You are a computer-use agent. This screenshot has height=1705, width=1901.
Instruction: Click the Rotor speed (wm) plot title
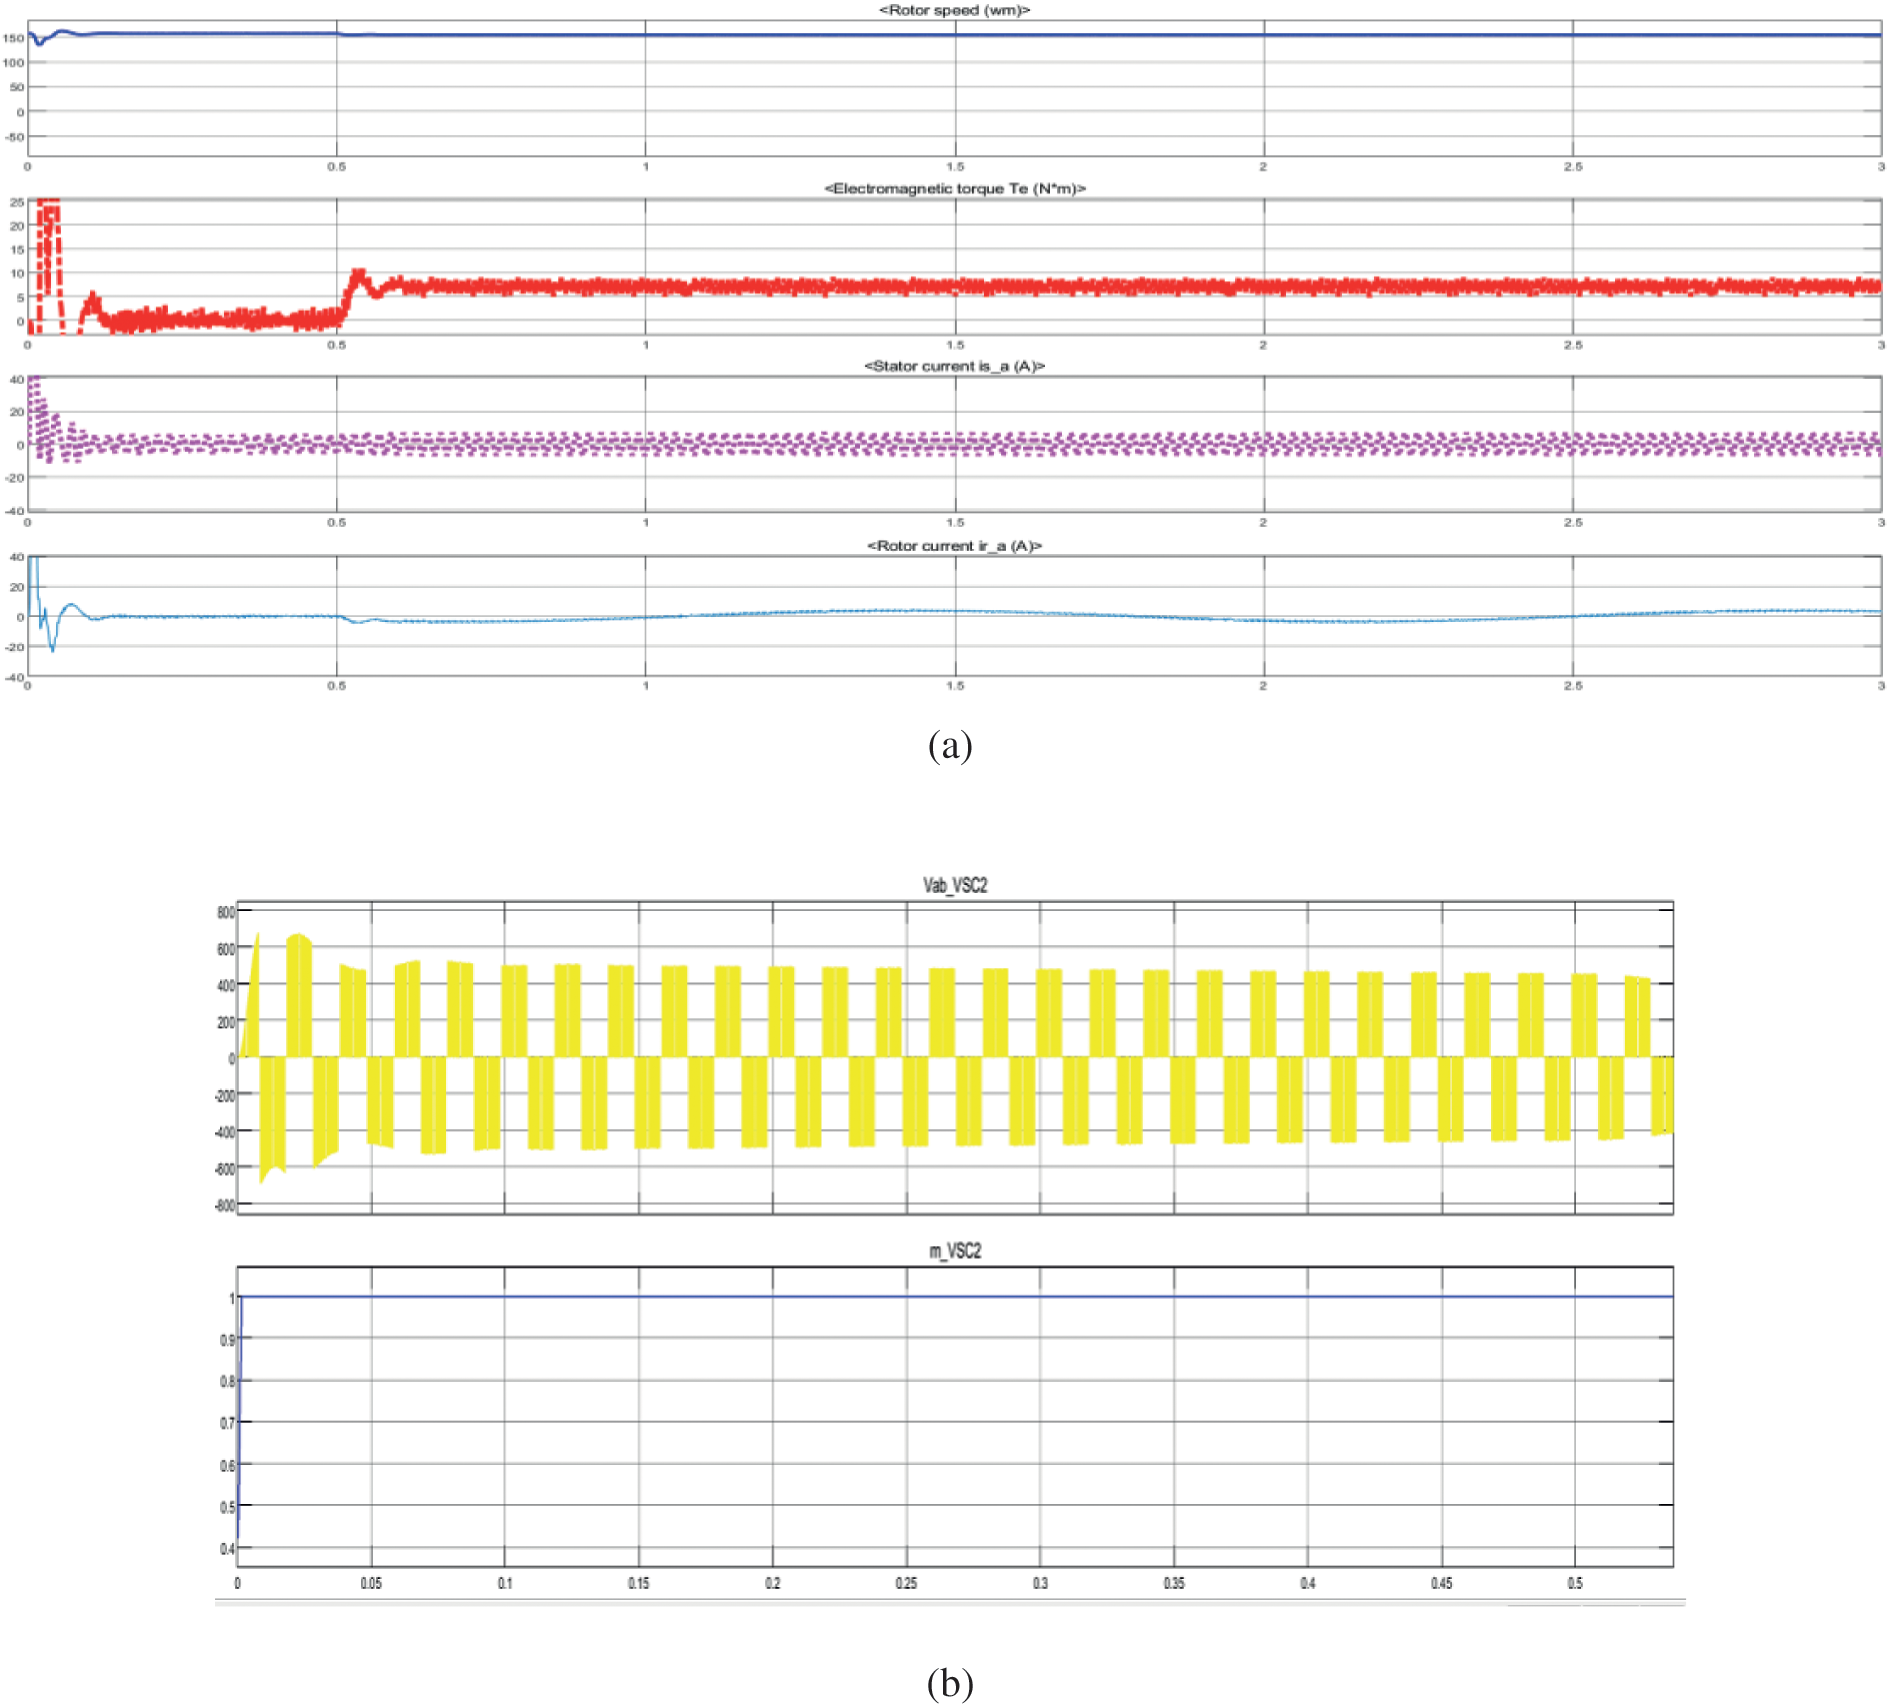click(x=954, y=10)
